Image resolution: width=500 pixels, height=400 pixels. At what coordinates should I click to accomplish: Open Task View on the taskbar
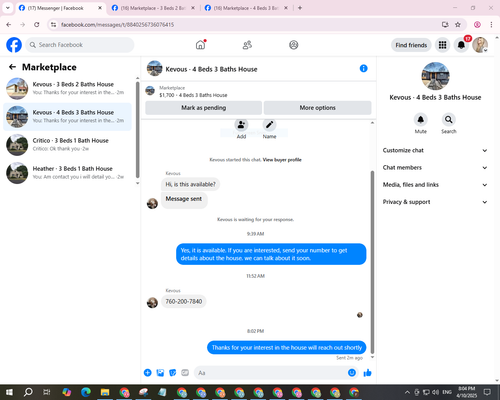pos(47,392)
